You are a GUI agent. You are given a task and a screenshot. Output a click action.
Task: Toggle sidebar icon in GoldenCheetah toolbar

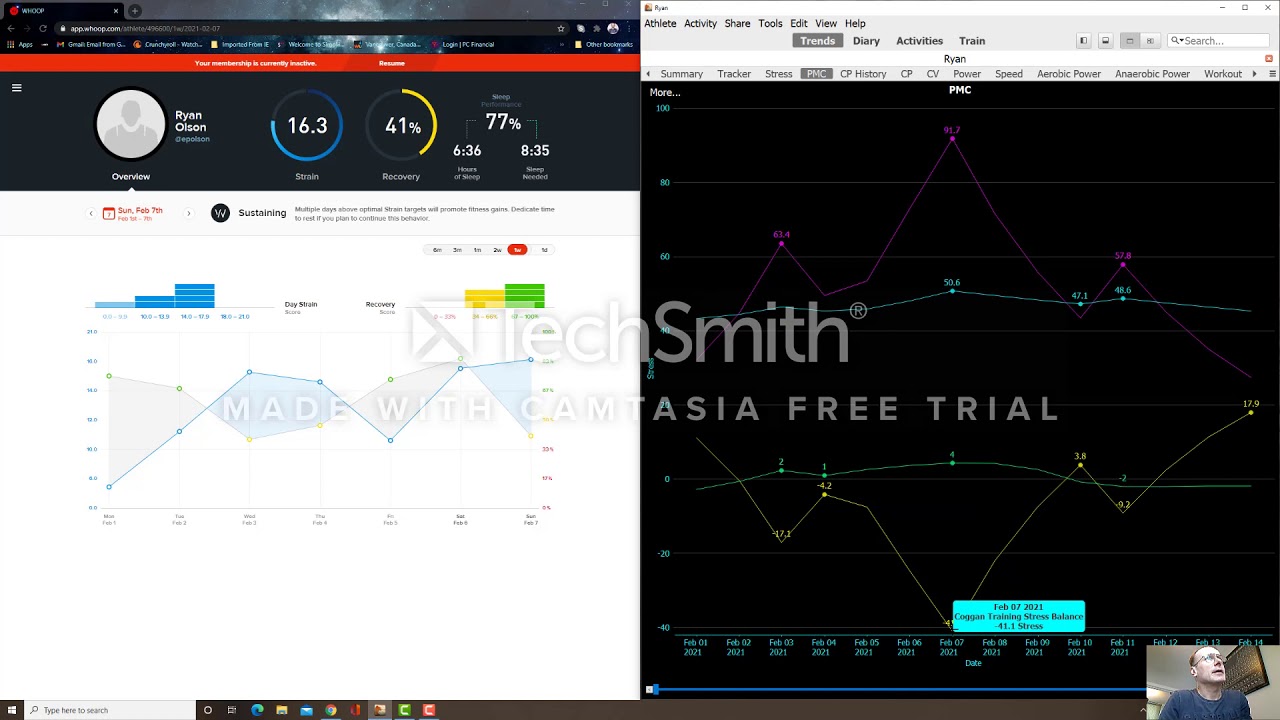tap(1083, 41)
